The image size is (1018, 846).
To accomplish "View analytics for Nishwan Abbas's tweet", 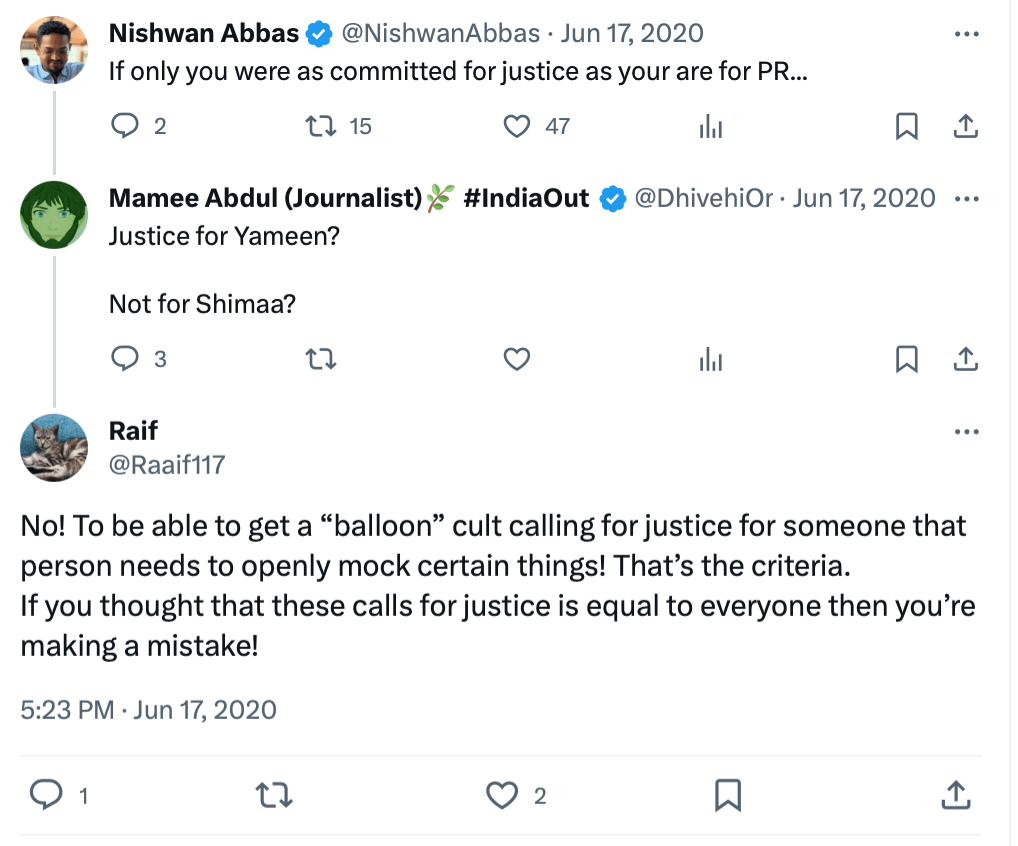I will coord(710,126).
